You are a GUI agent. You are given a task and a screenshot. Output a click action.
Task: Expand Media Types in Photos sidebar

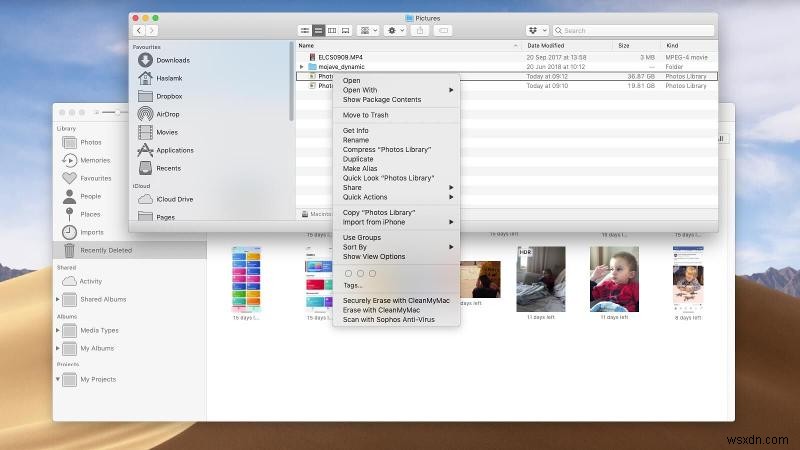[x=58, y=330]
